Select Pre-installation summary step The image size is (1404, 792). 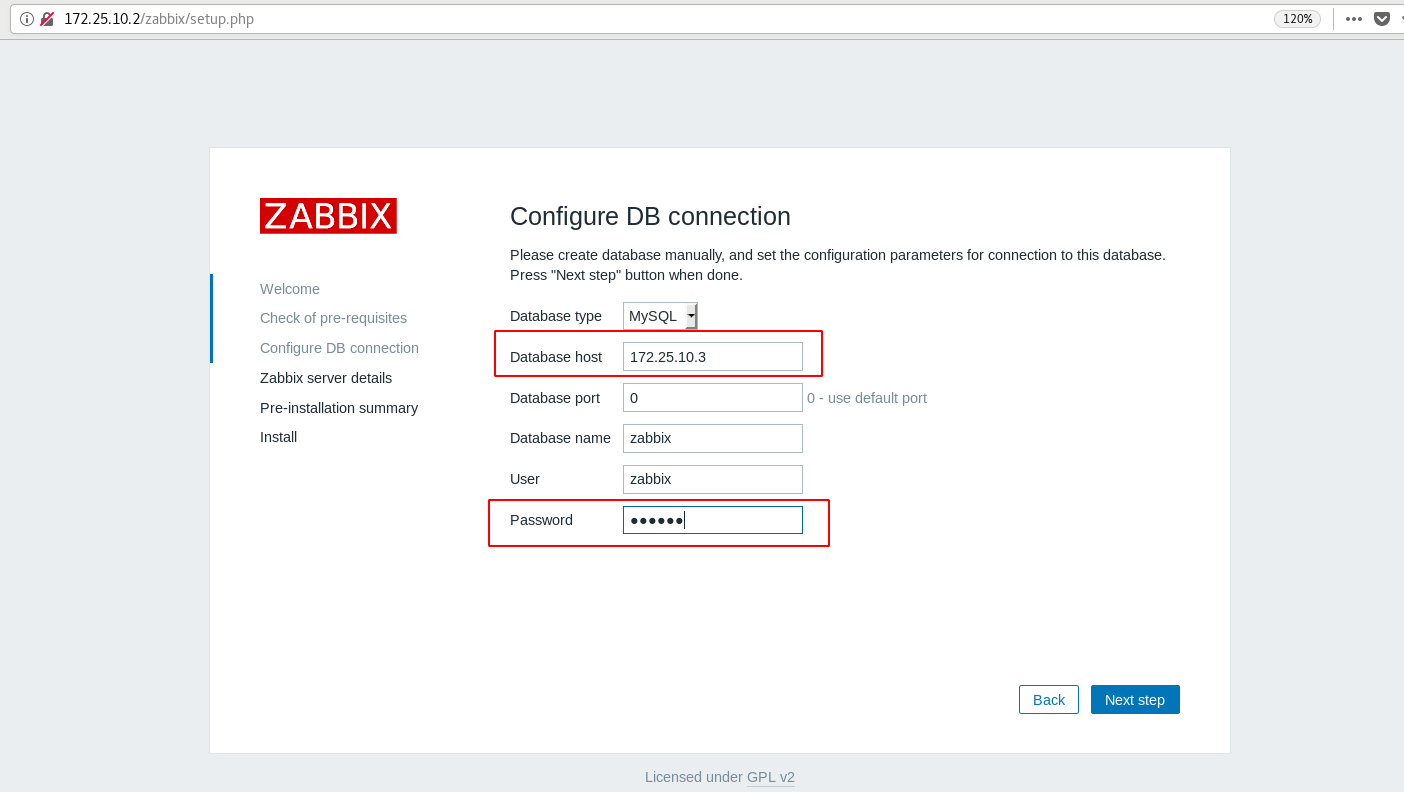point(339,408)
